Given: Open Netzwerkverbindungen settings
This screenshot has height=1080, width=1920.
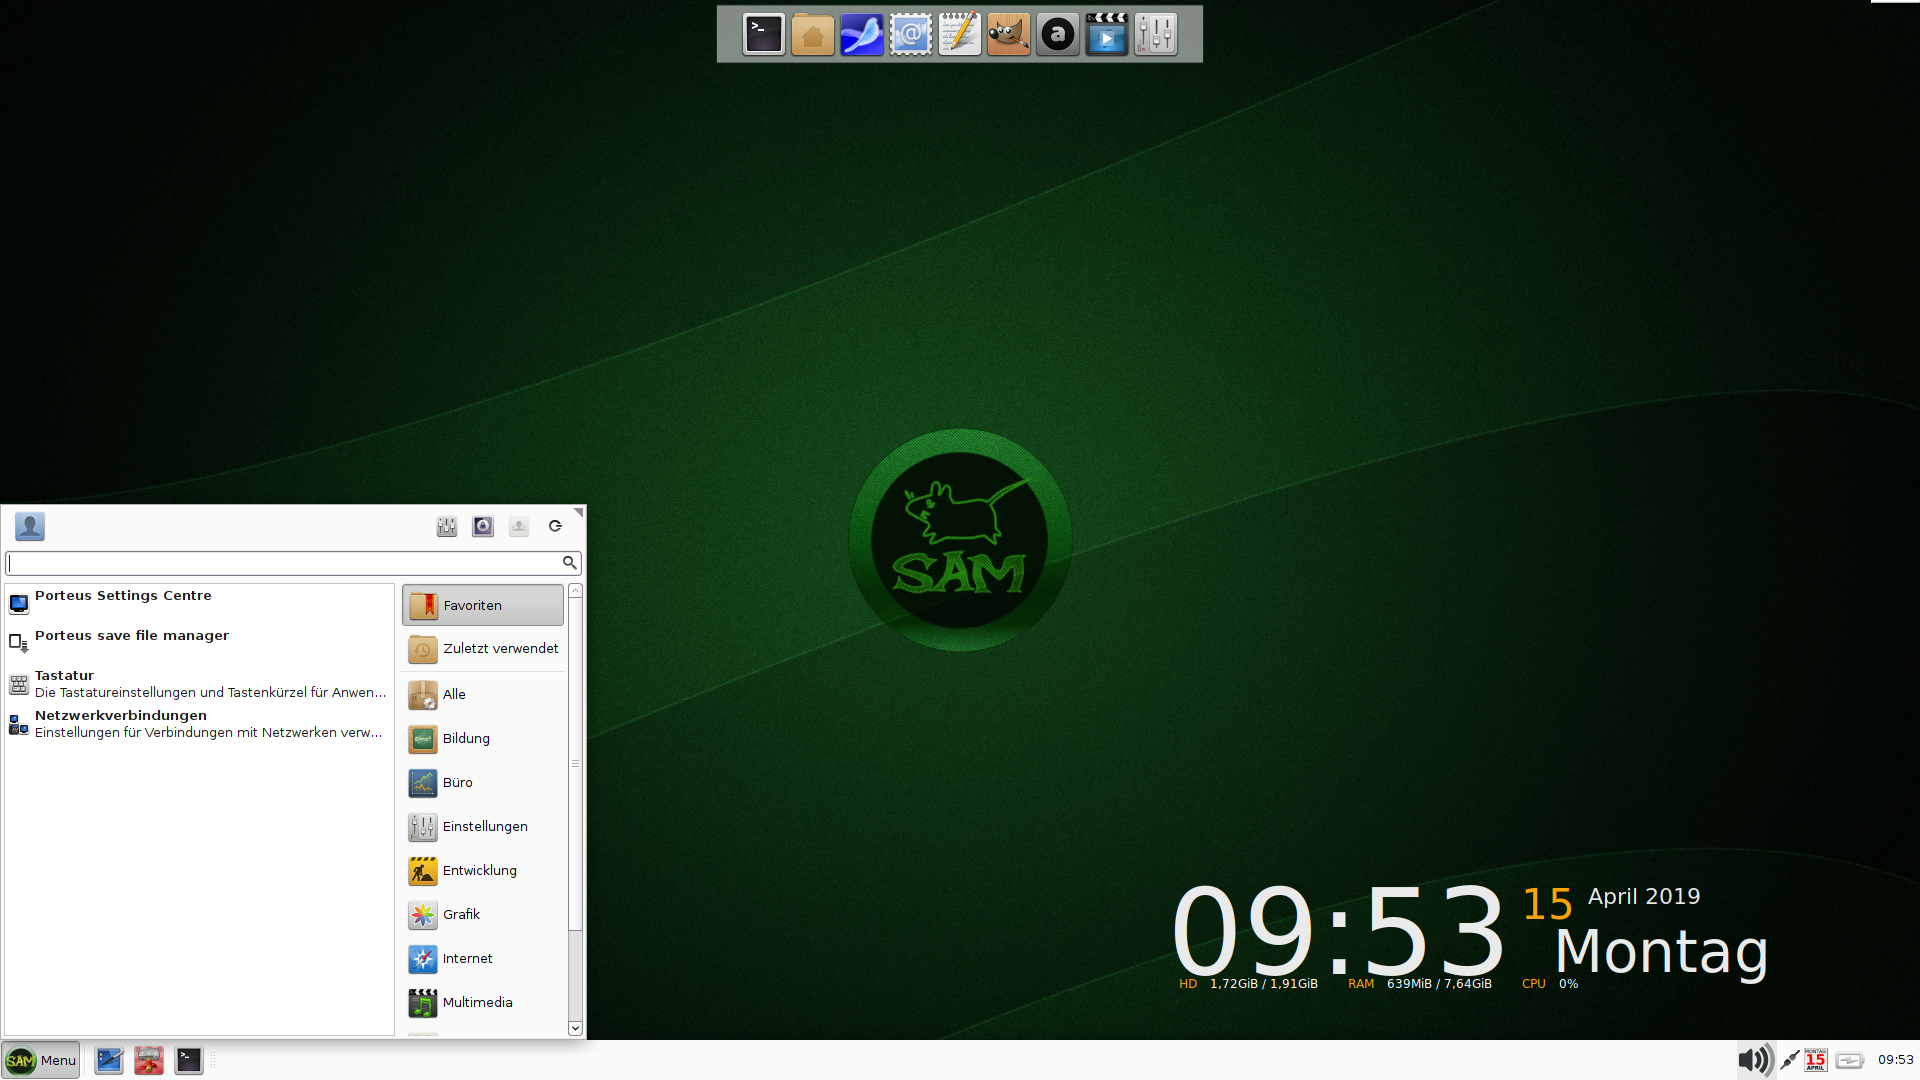Looking at the screenshot, I should point(120,715).
